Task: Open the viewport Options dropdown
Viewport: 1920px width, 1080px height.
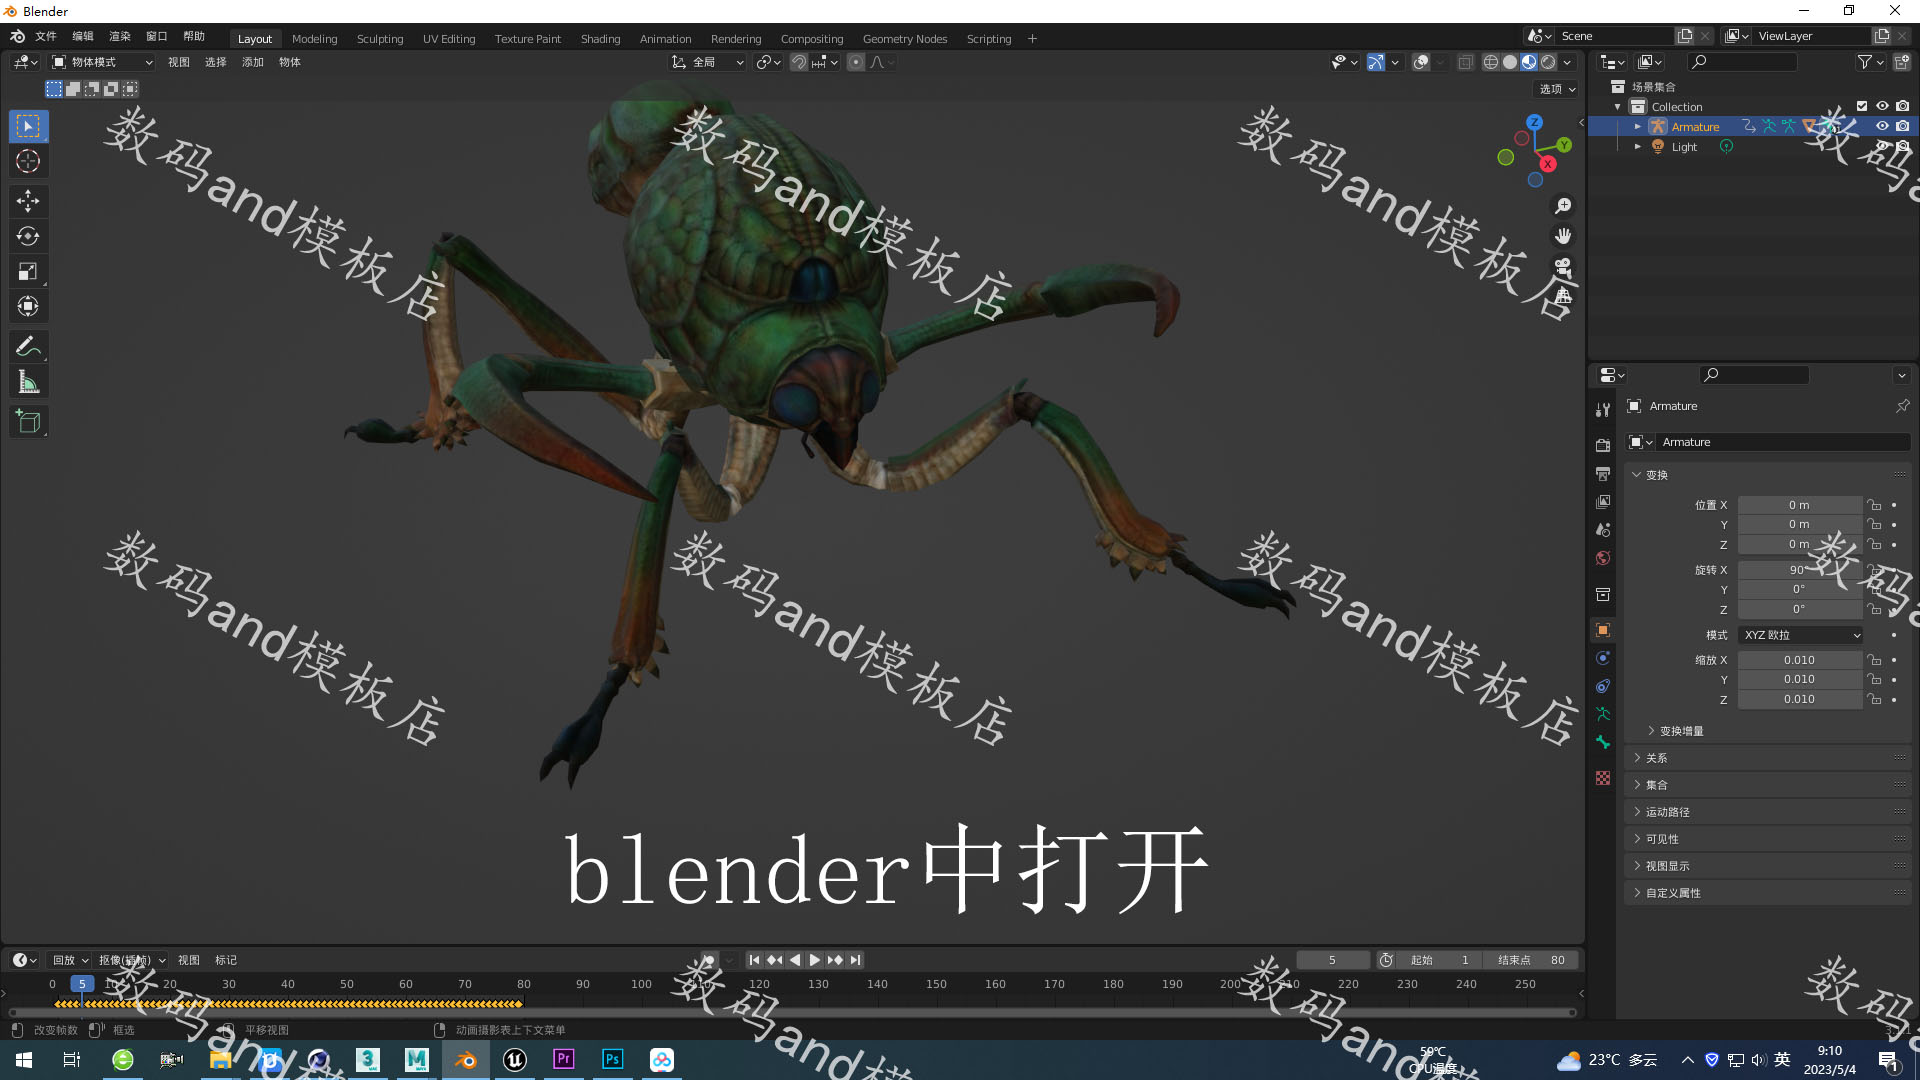Action: 1557,89
